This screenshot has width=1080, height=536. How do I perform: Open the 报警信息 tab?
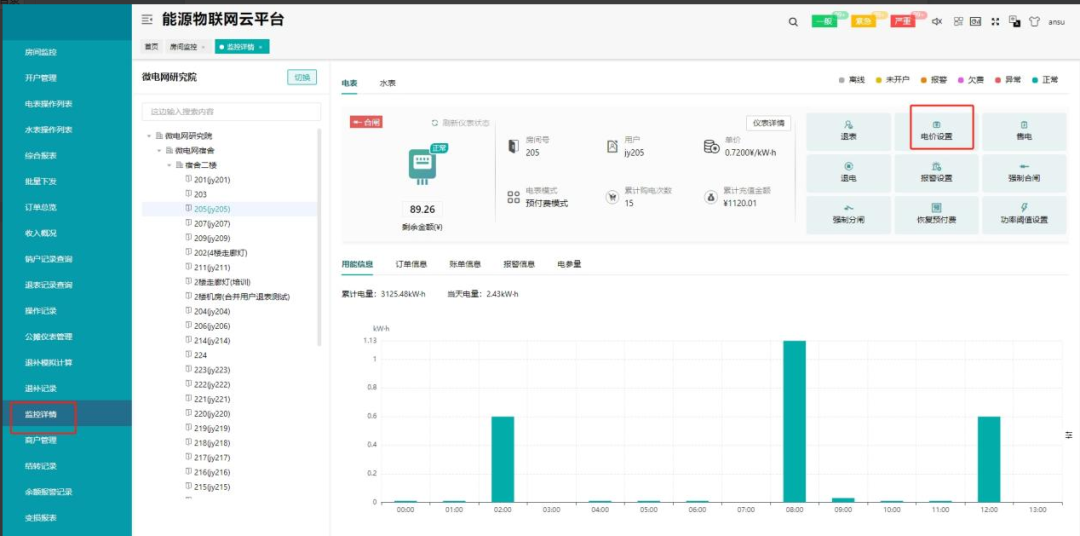click(x=519, y=264)
